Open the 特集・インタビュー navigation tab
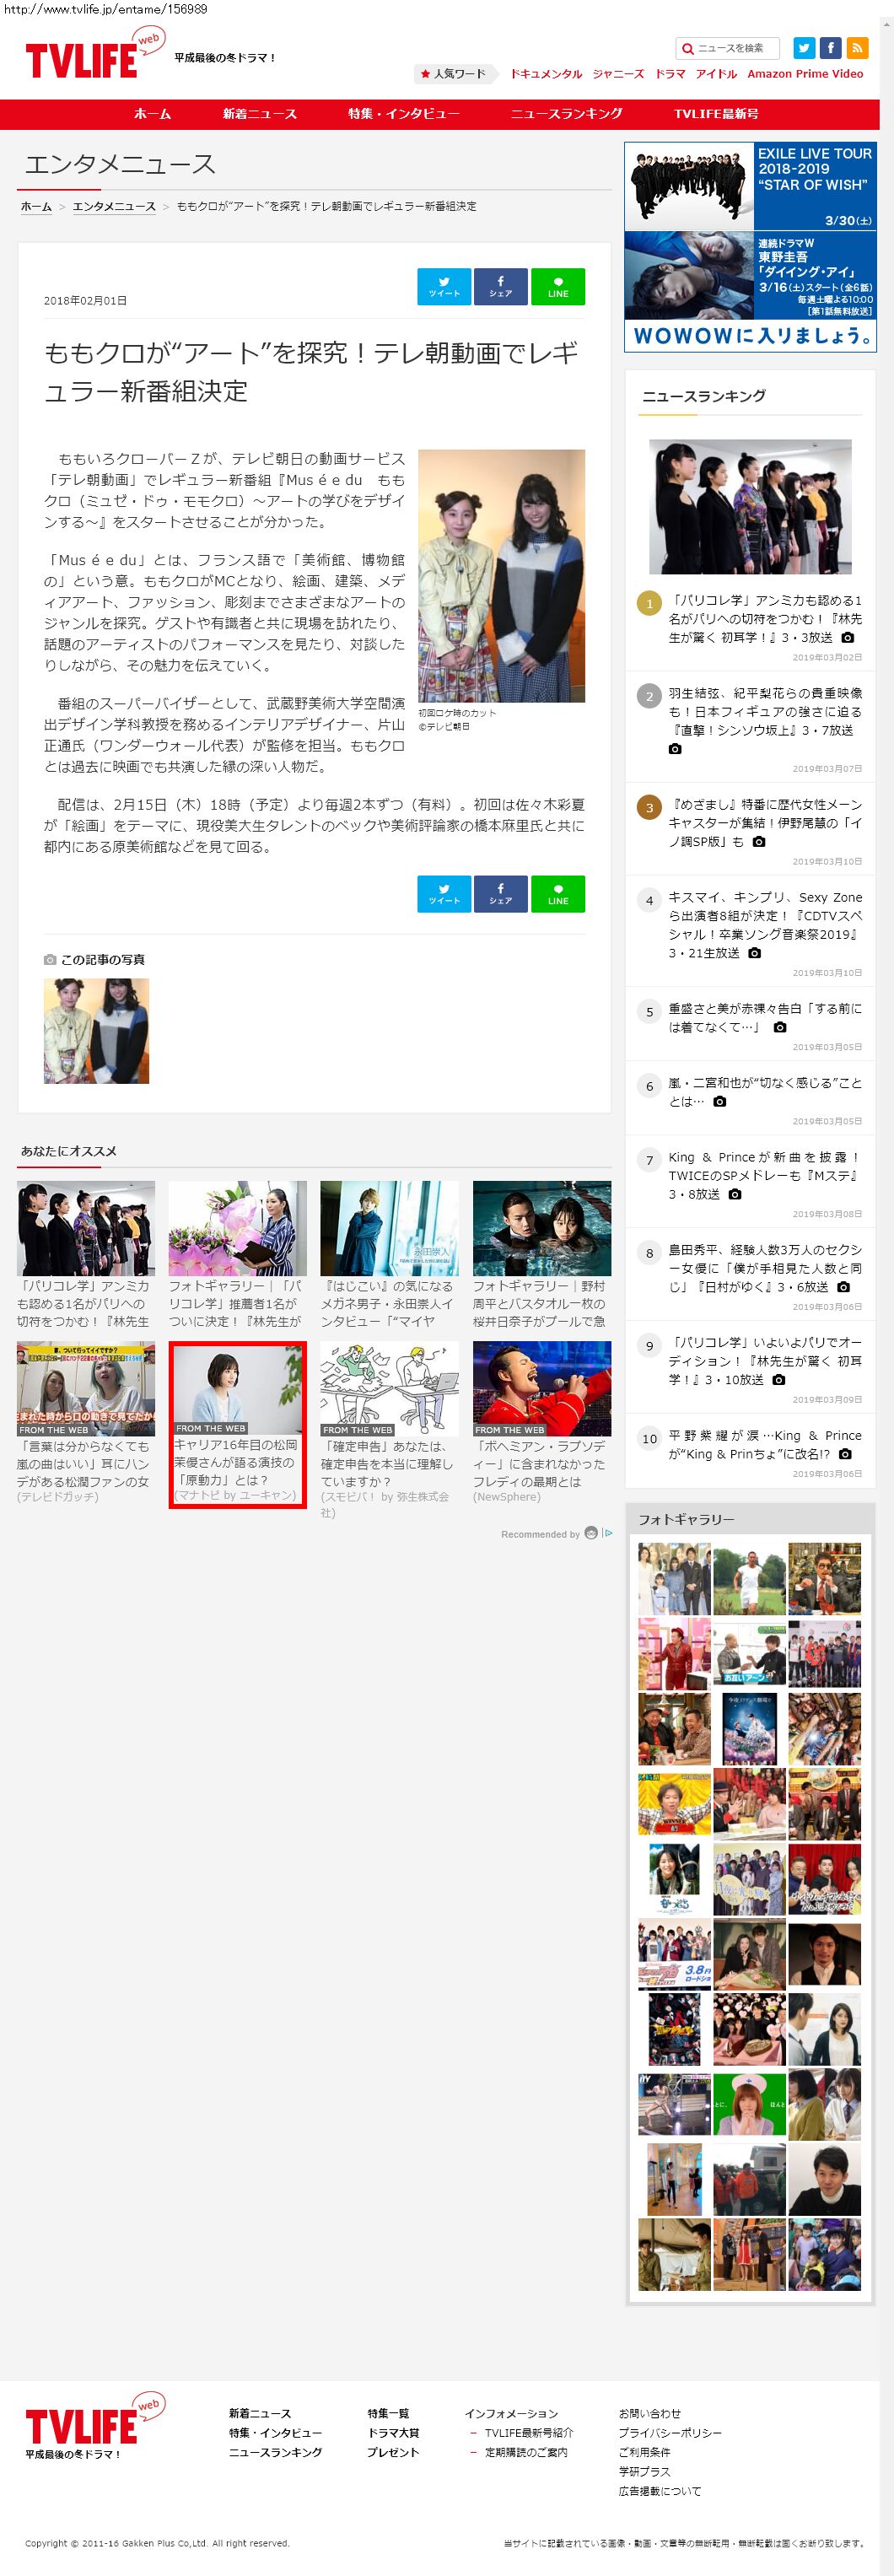The height and width of the screenshot is (2576, 894). [403, 114]
